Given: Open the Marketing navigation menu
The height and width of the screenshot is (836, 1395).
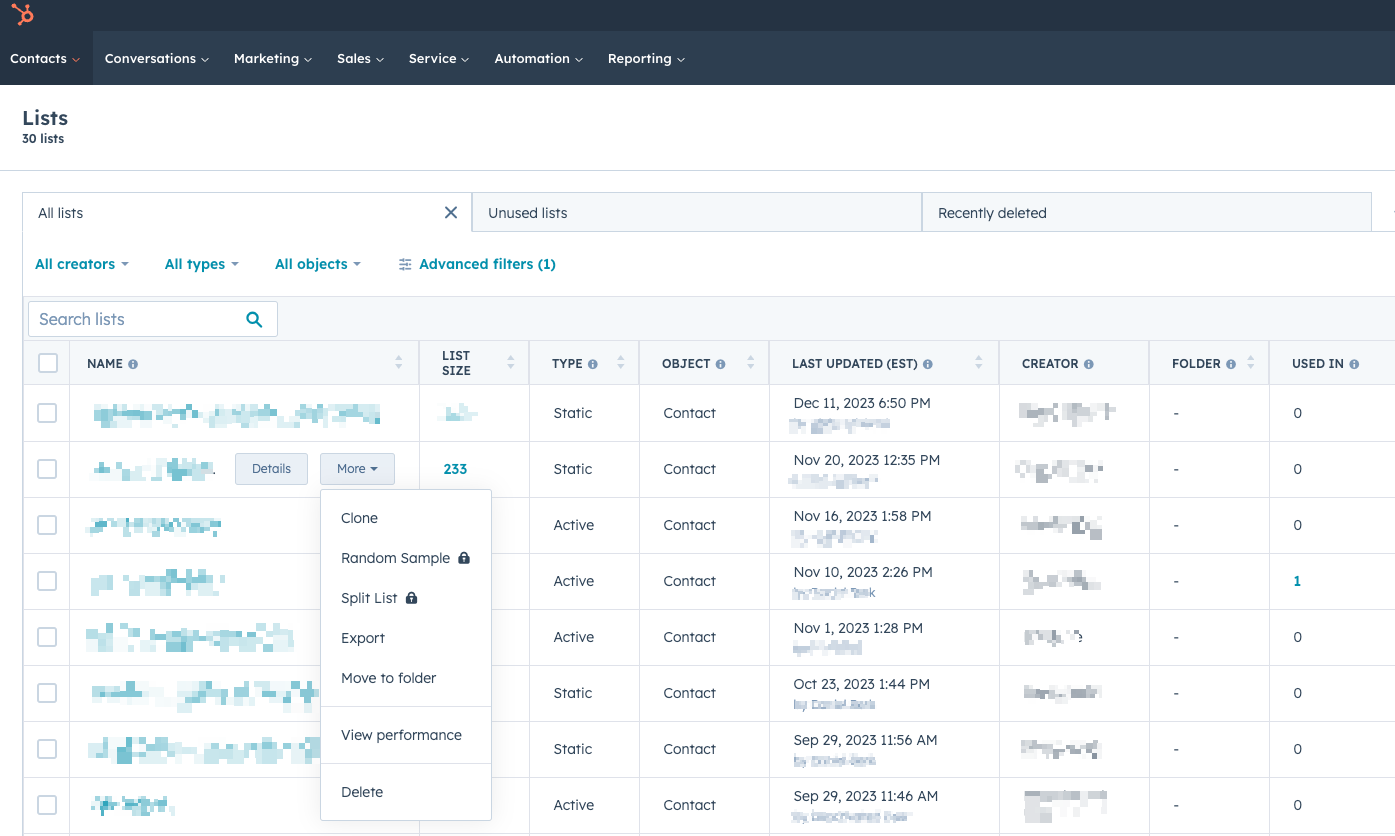Looking at the screenshot, I should pos(272,58).
